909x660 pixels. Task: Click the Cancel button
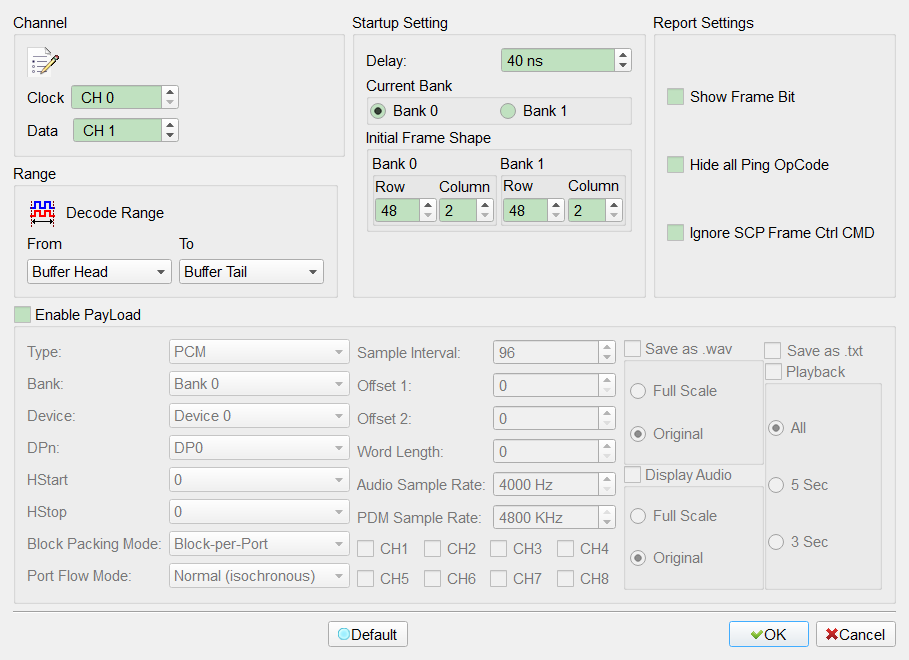click(856, 634)
